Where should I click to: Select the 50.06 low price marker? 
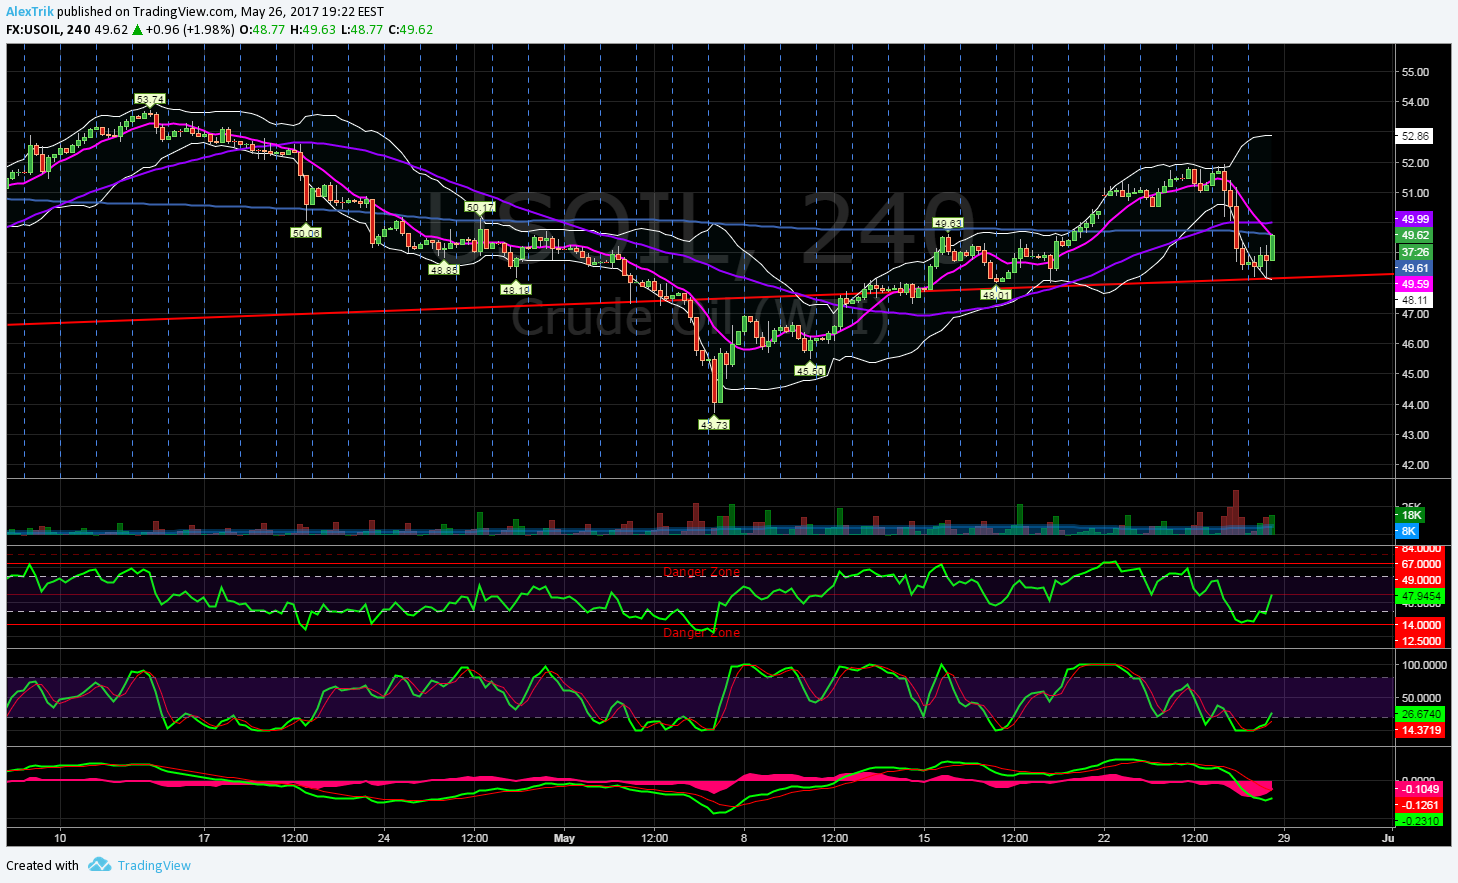(x=306, y=232)
